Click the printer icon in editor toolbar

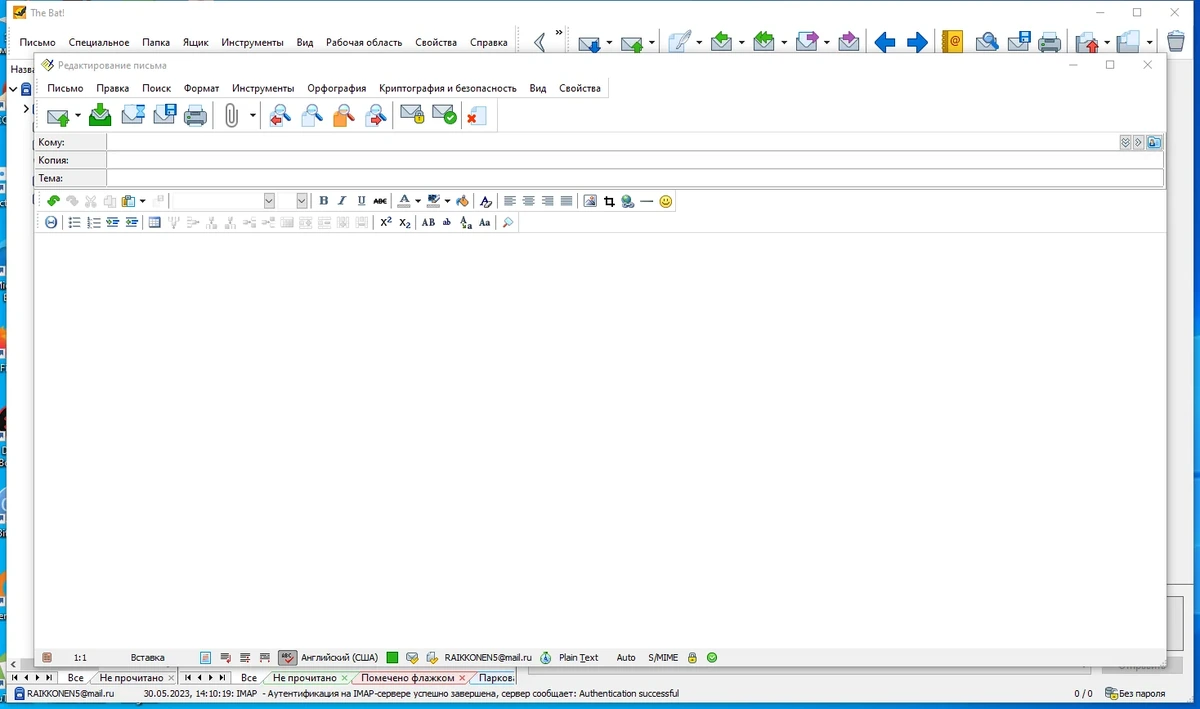pyautogui.click(x=196, y=116)
